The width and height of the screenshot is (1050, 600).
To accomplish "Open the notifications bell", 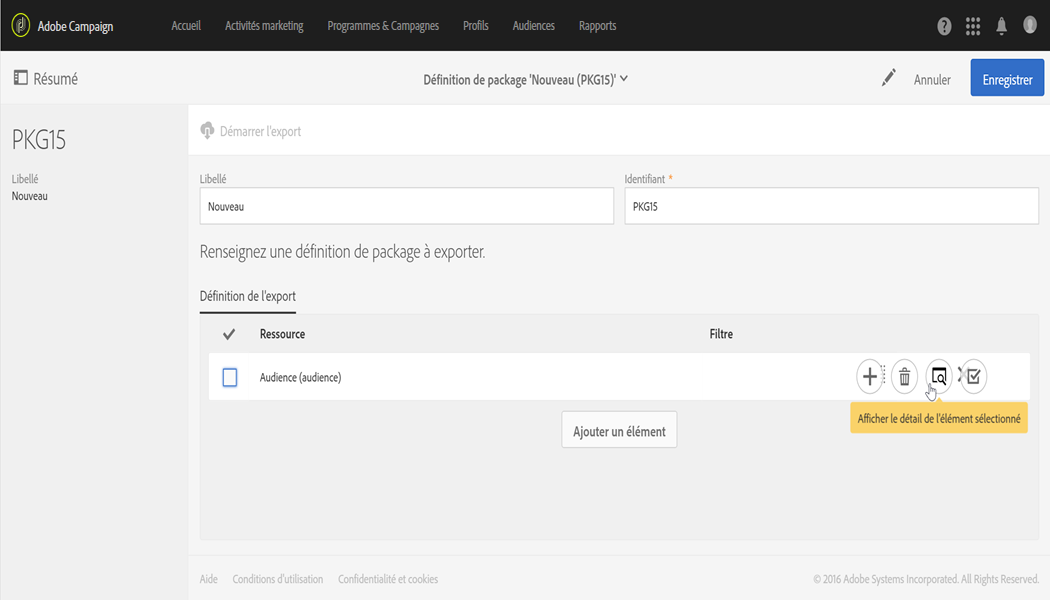I will tap(1001, 26).
